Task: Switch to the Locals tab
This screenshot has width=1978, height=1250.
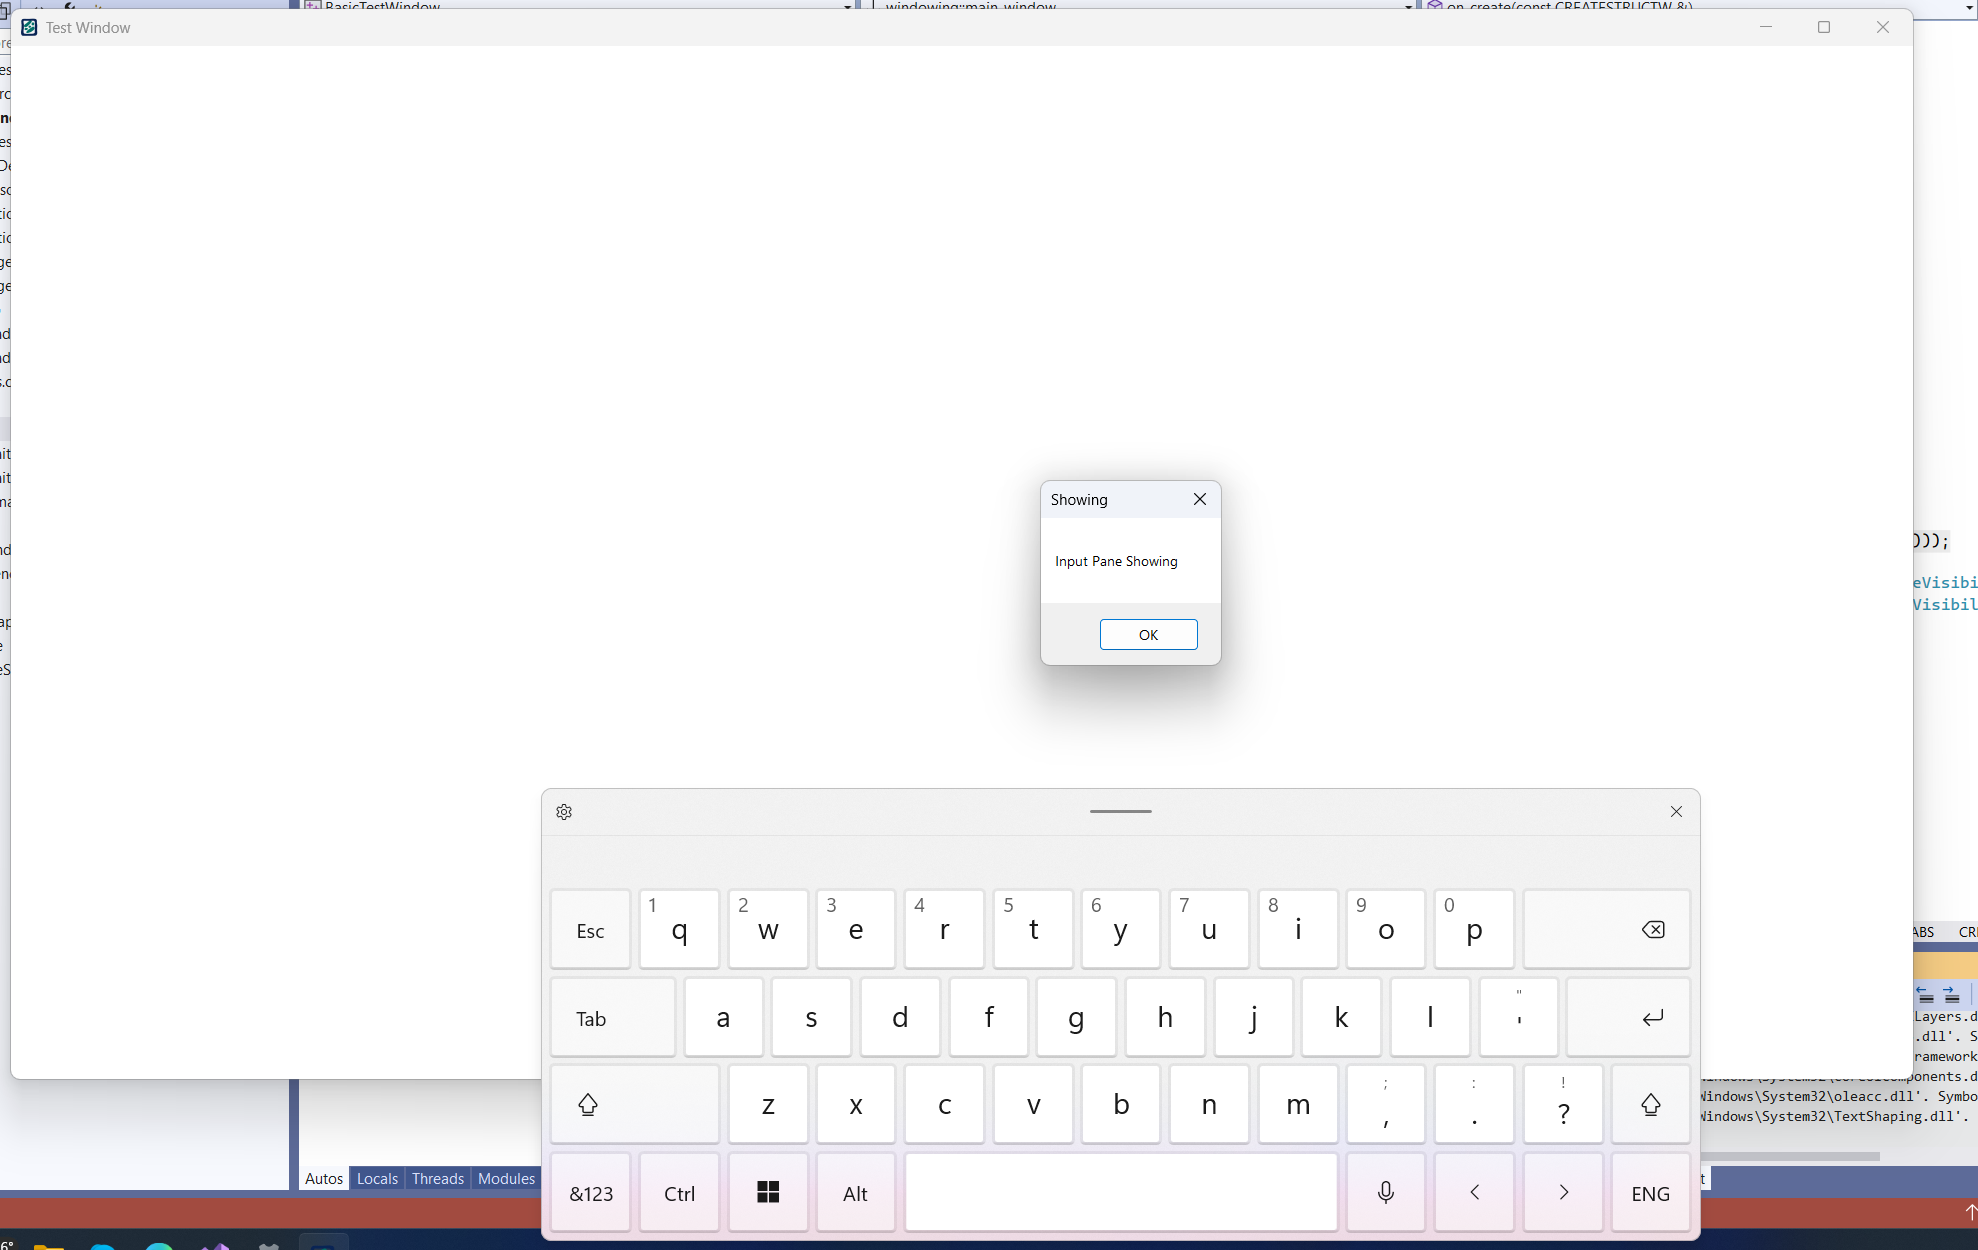Action: tap(377, 1179)
